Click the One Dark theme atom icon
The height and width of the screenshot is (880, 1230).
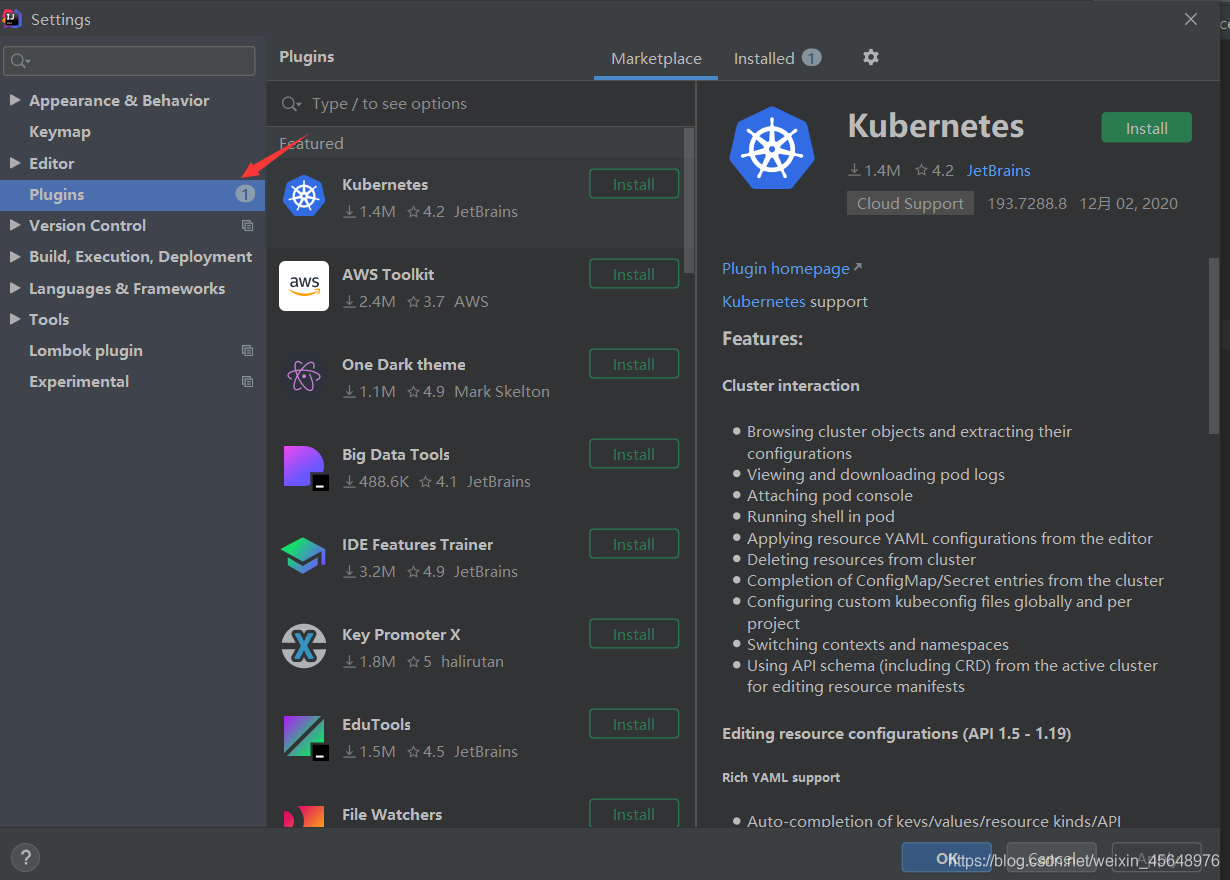click(x=303, y=376)
